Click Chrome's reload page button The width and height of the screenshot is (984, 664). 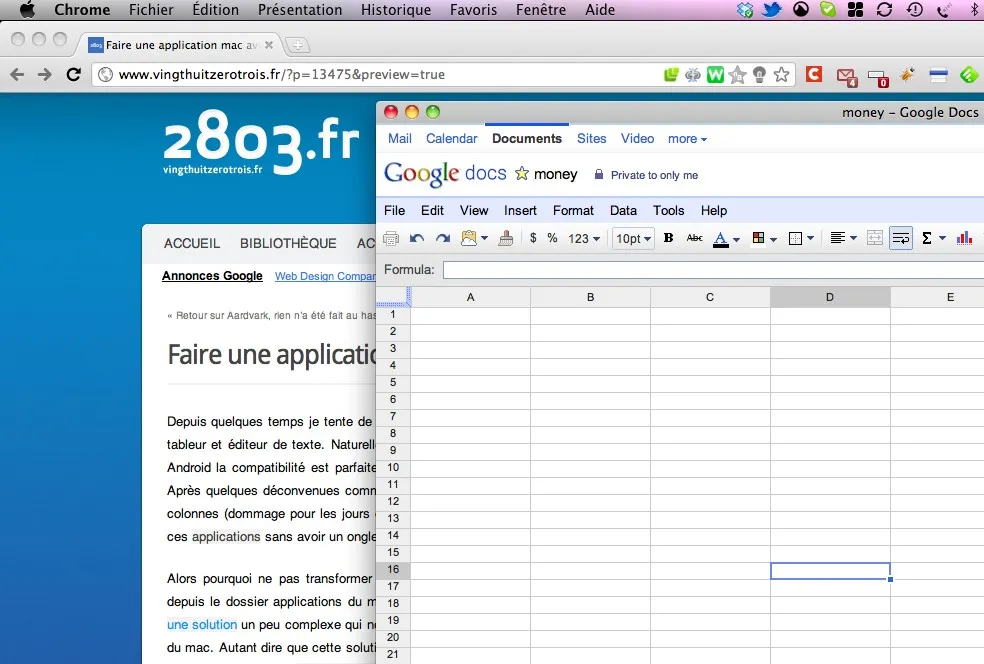[x=73, y=75]
